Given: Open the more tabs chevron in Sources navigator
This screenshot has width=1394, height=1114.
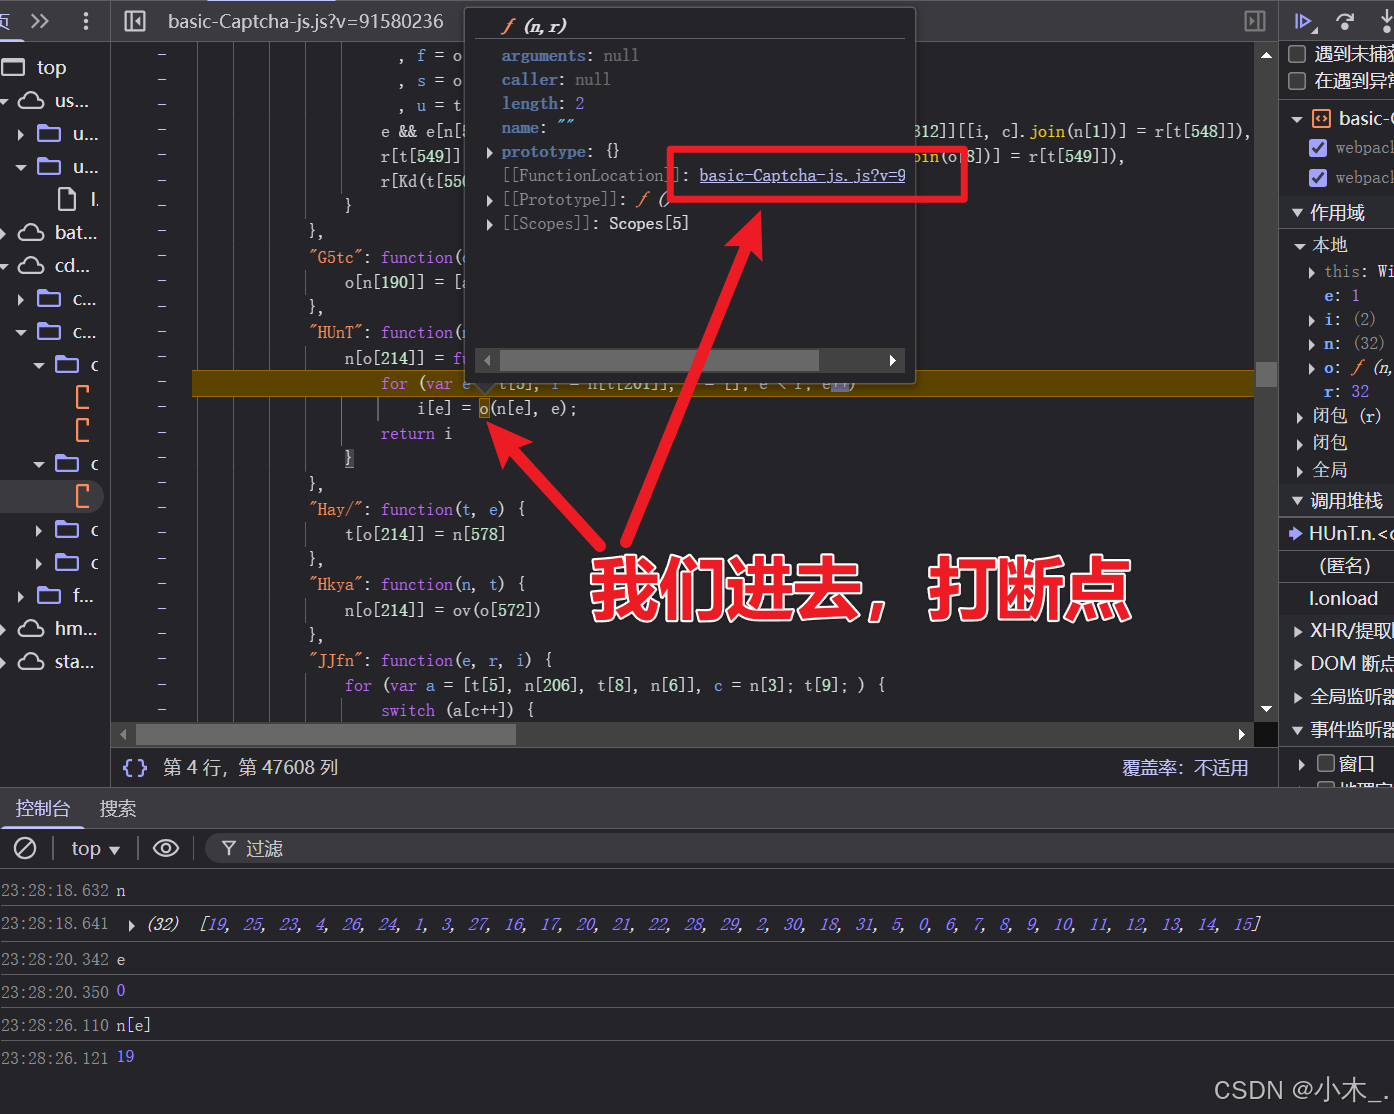Looking at the screenshot, I should point(40,21).
